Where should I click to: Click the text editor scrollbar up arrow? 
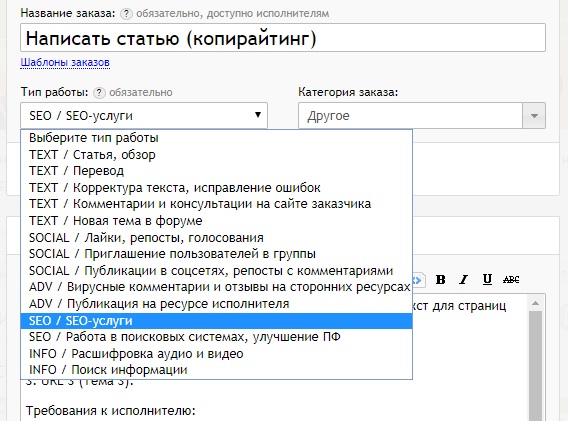point(535,303)
